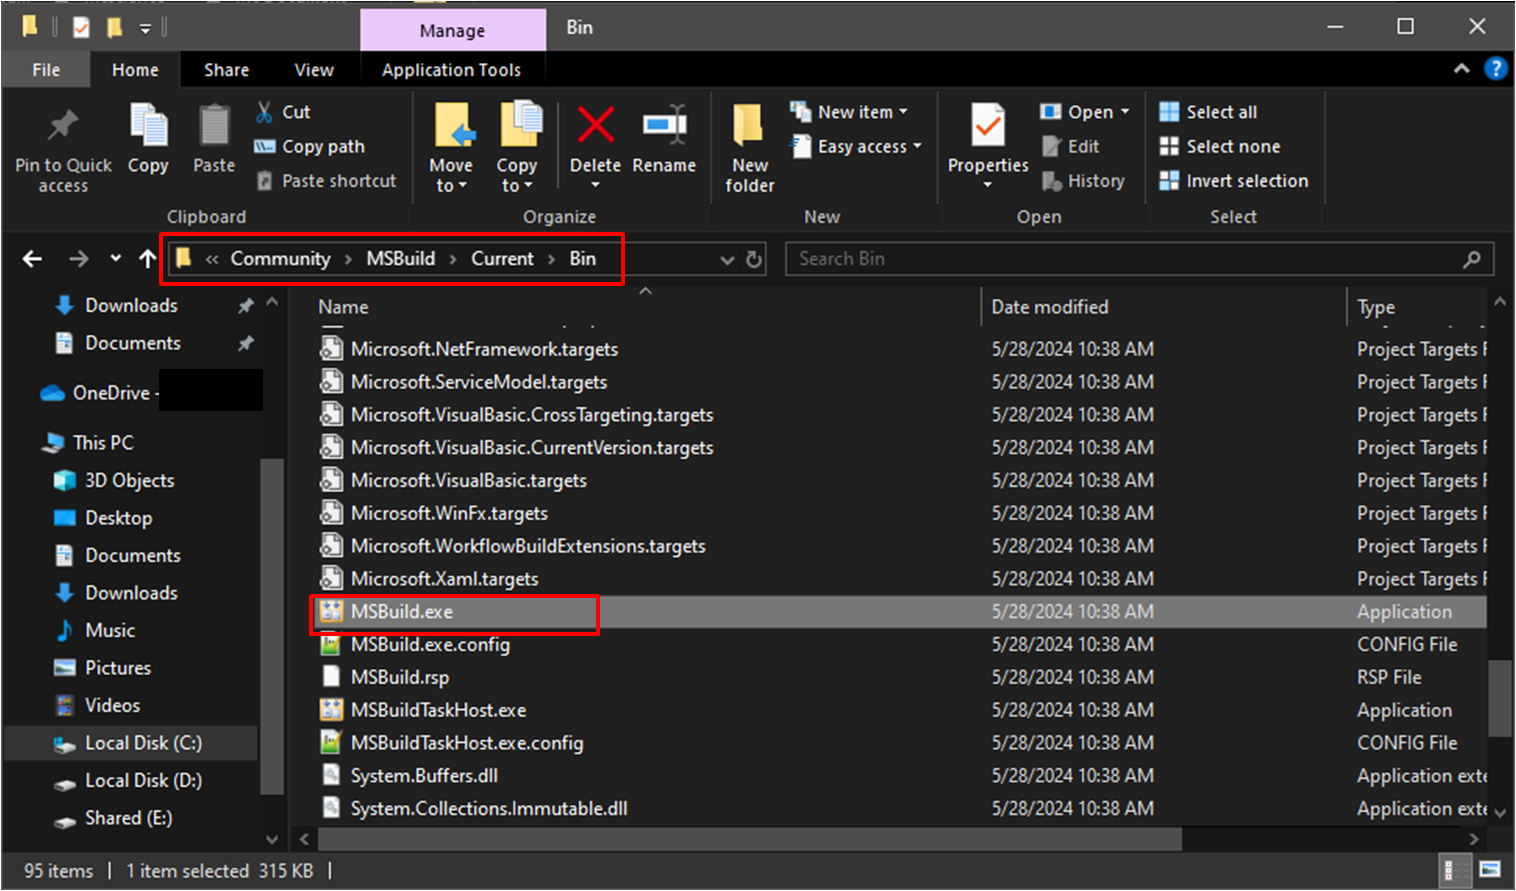The height and width of the screenshot is (891, 1516).
Task: Switch to large thumbnails view icon
Action: pyautogui.click(x=1489, y=869)
